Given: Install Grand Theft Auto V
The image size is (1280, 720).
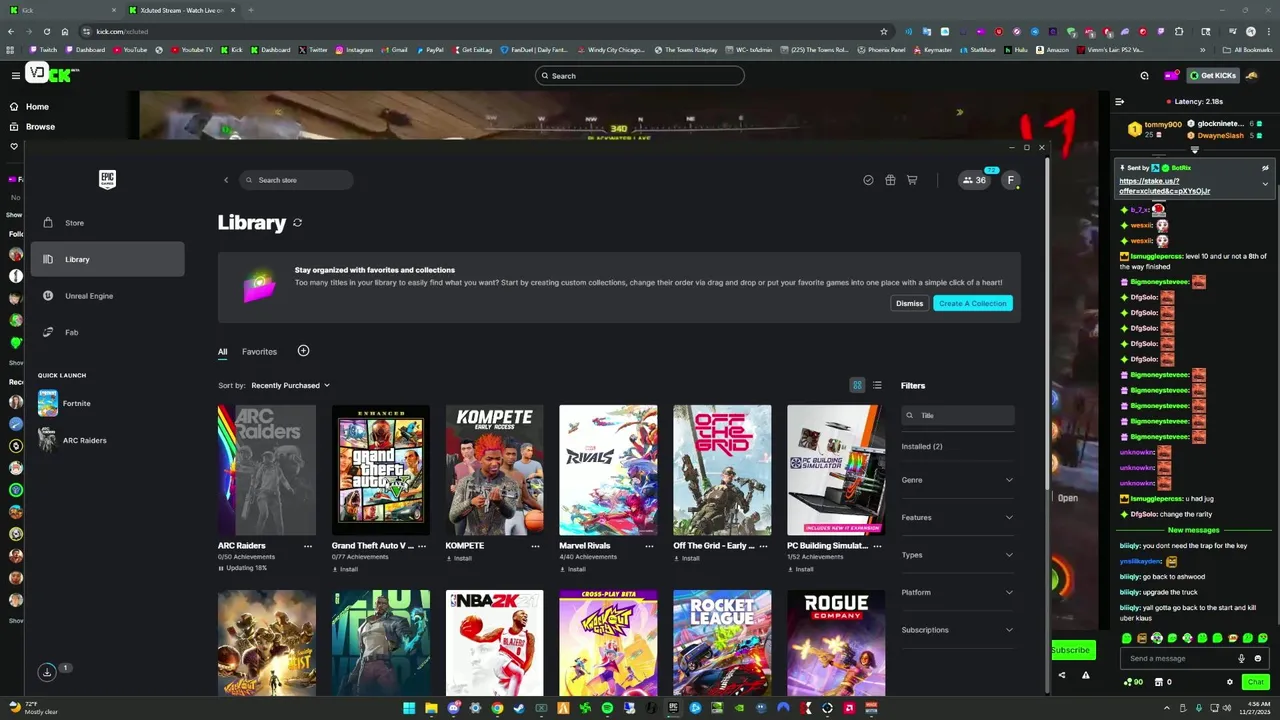Looking at the screenshot, I should pyautogui.click(x=345, y=569).
